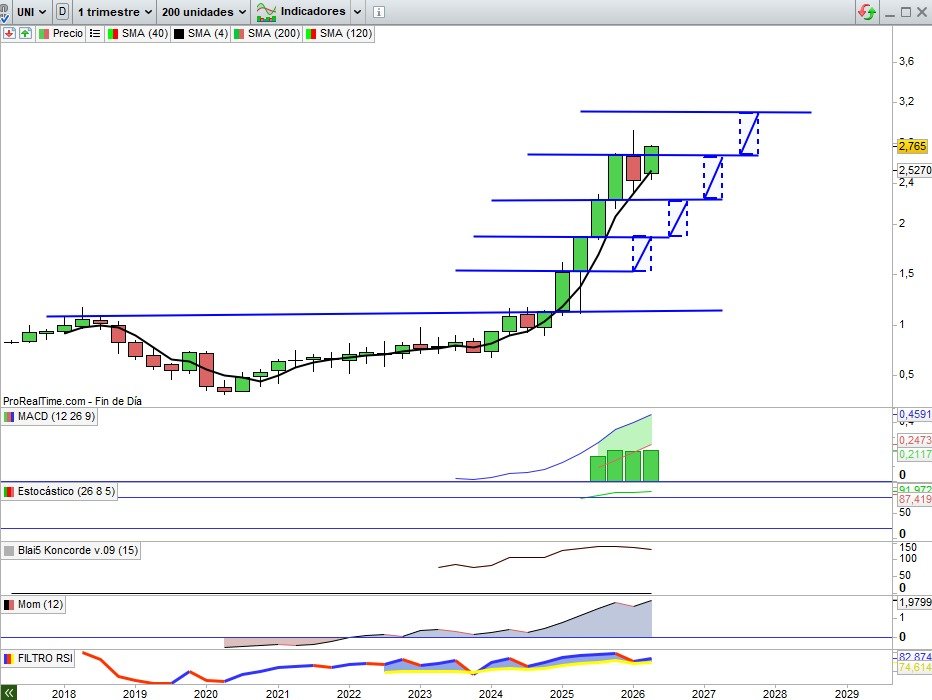The height and width of the screenshot is (700, 932).
Task: Click the 2,5270 price axis label
Action: [914, 170]
